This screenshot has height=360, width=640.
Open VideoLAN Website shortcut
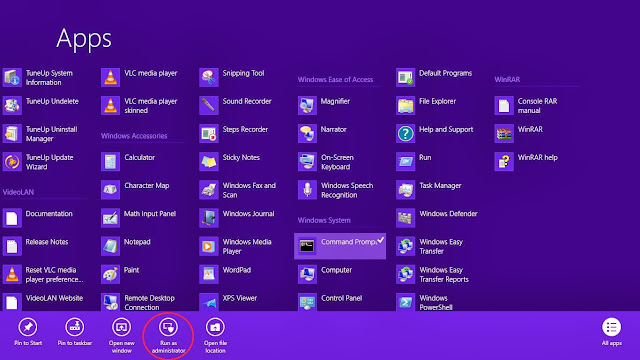click(x=43, y=302)
